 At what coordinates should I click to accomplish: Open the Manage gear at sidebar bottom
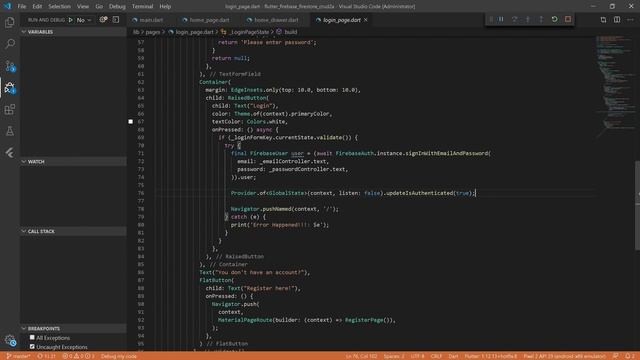10,340
